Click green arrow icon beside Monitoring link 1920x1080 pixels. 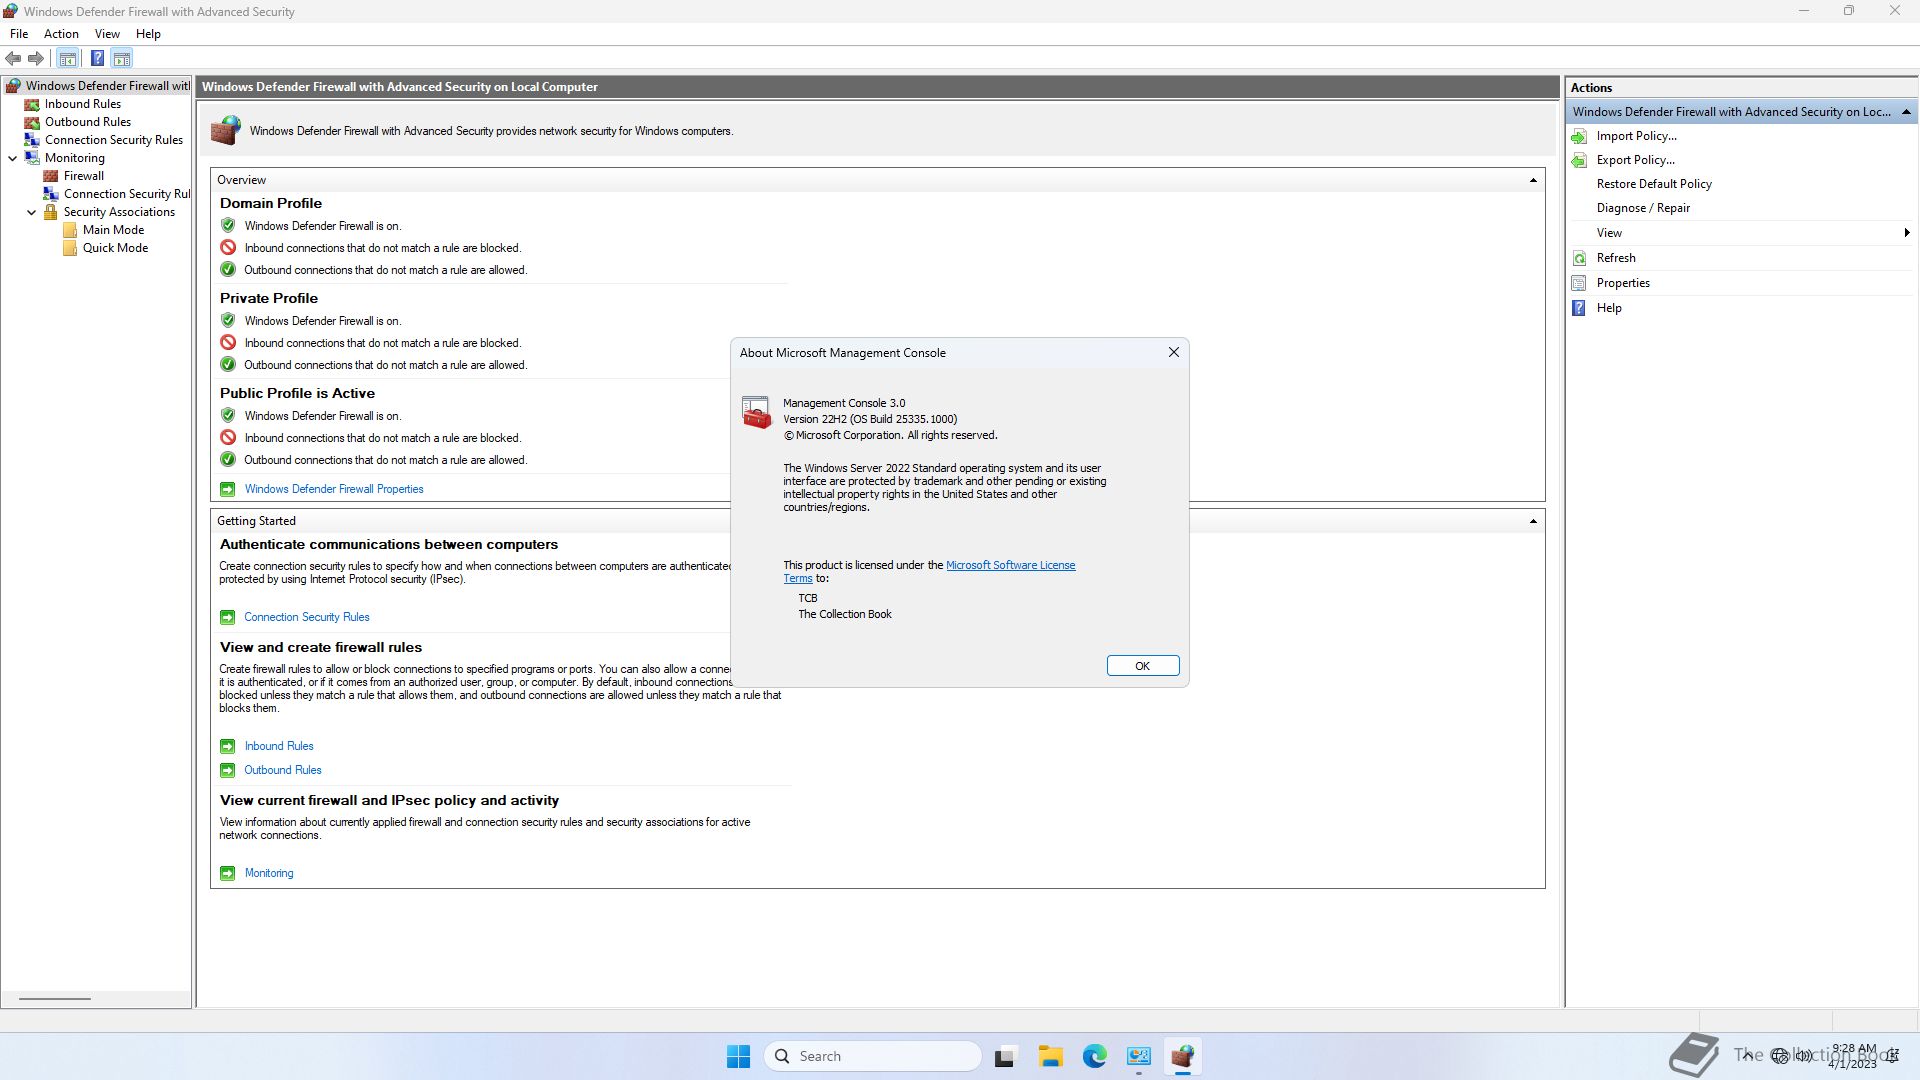(228, 873)
